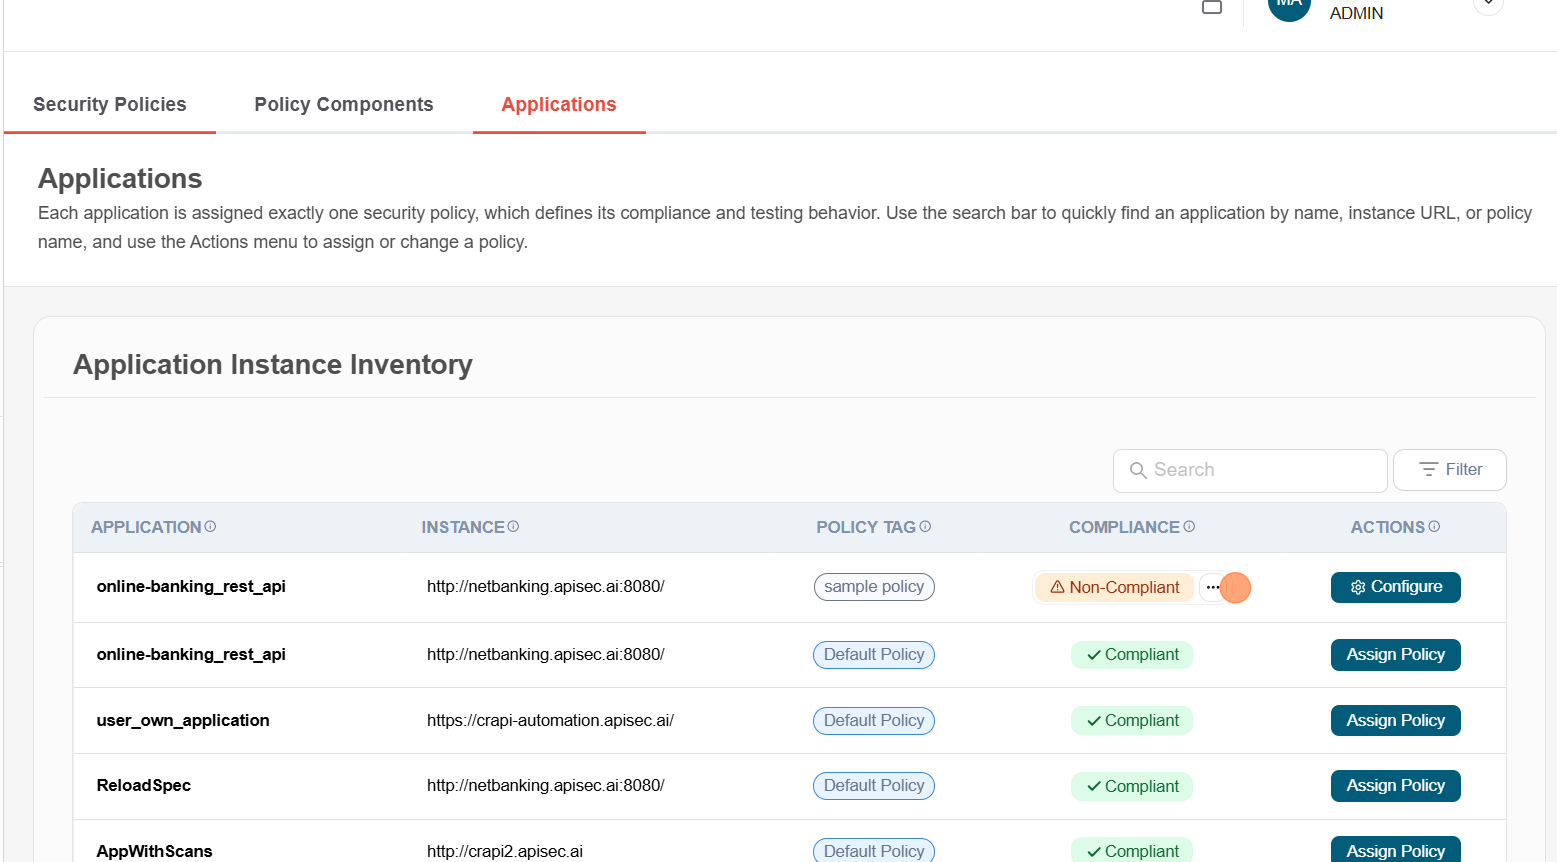1557x862 pixels.
Task: Click the ellipsis icon next to Non-Compliant
Action: tap(1212, 588)
